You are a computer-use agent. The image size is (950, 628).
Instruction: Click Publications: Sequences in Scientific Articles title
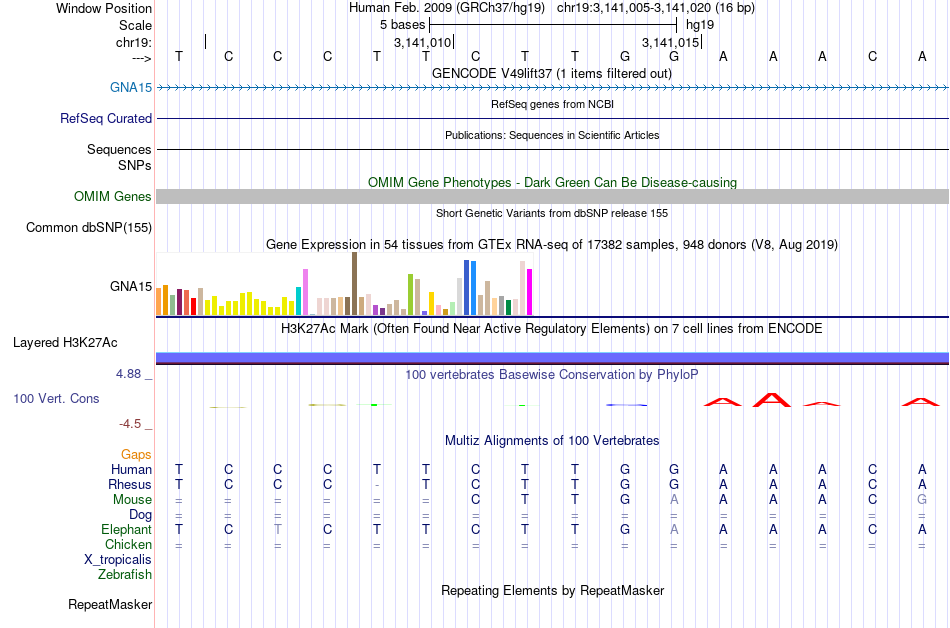552,135
